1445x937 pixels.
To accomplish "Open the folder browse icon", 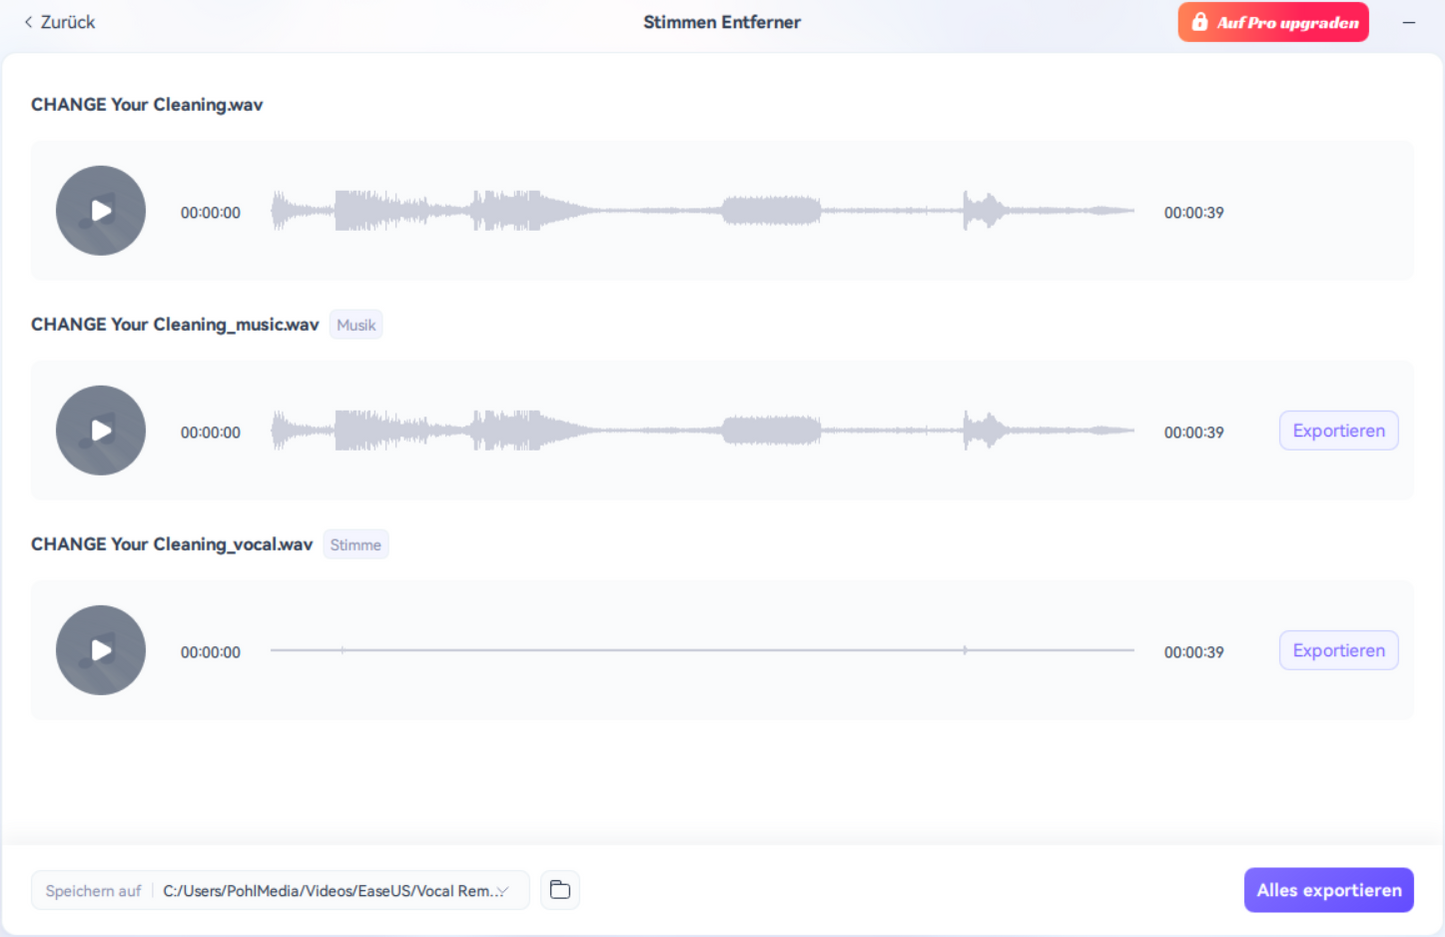I will point(560,890).
